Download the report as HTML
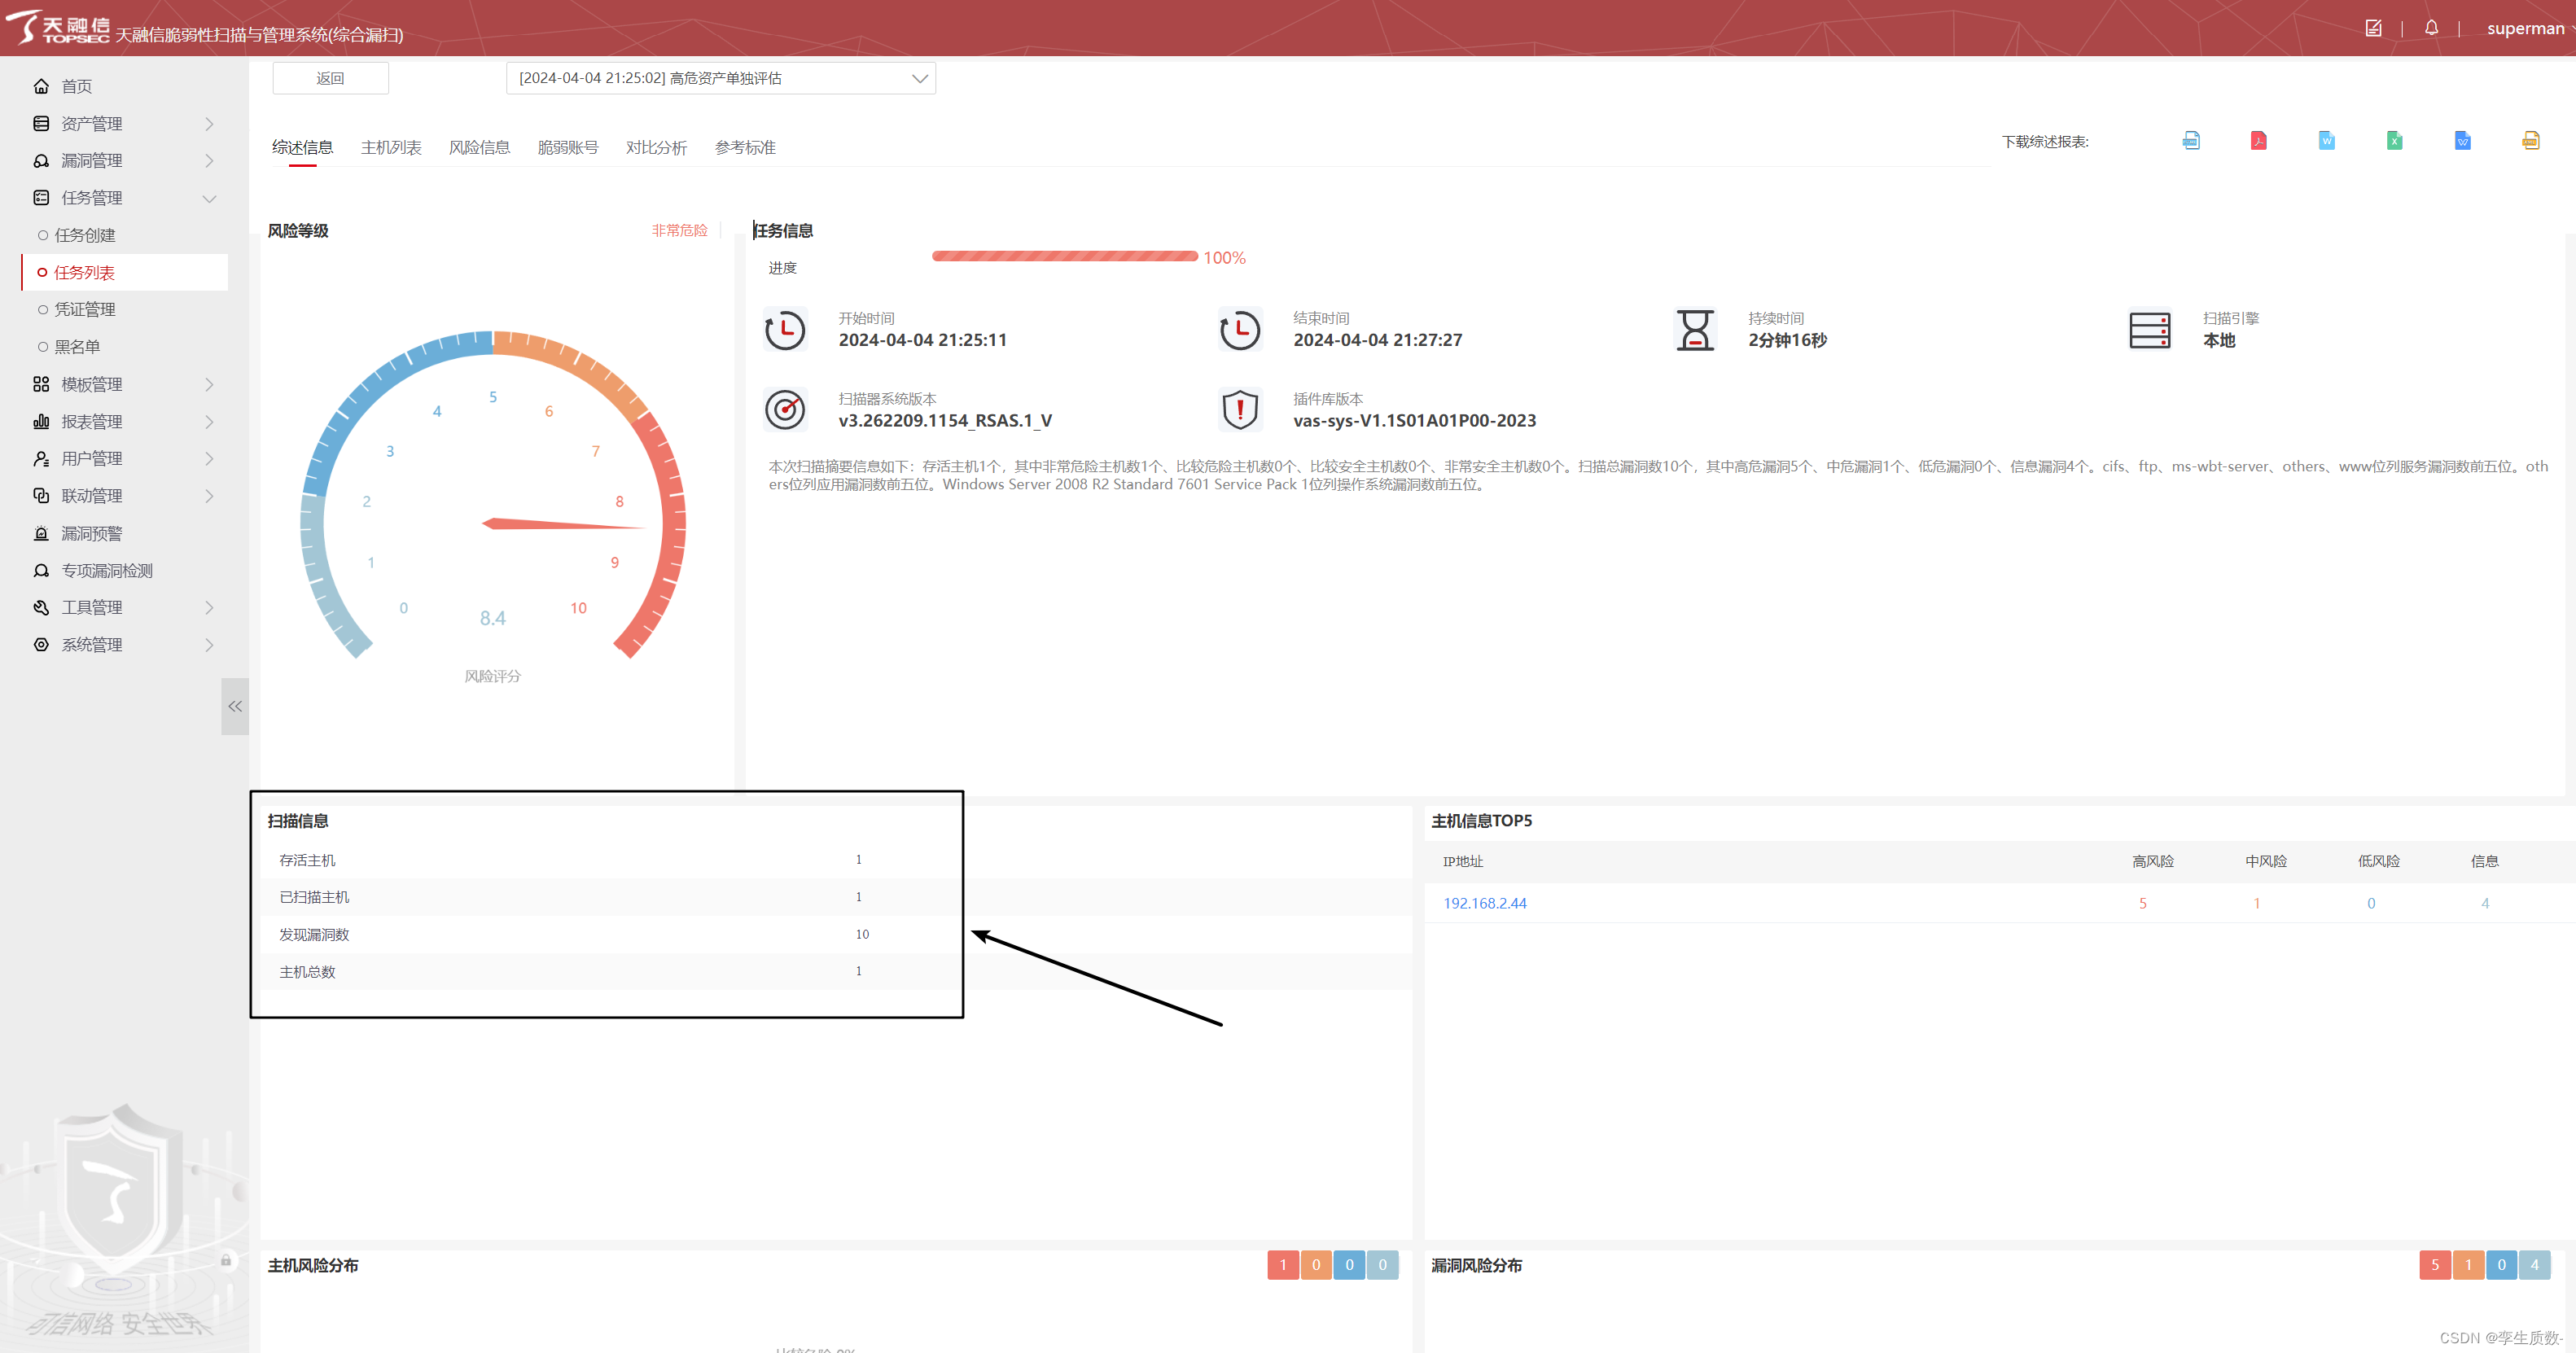This screenshot has height=1353, width=2576. [2190, 141]
